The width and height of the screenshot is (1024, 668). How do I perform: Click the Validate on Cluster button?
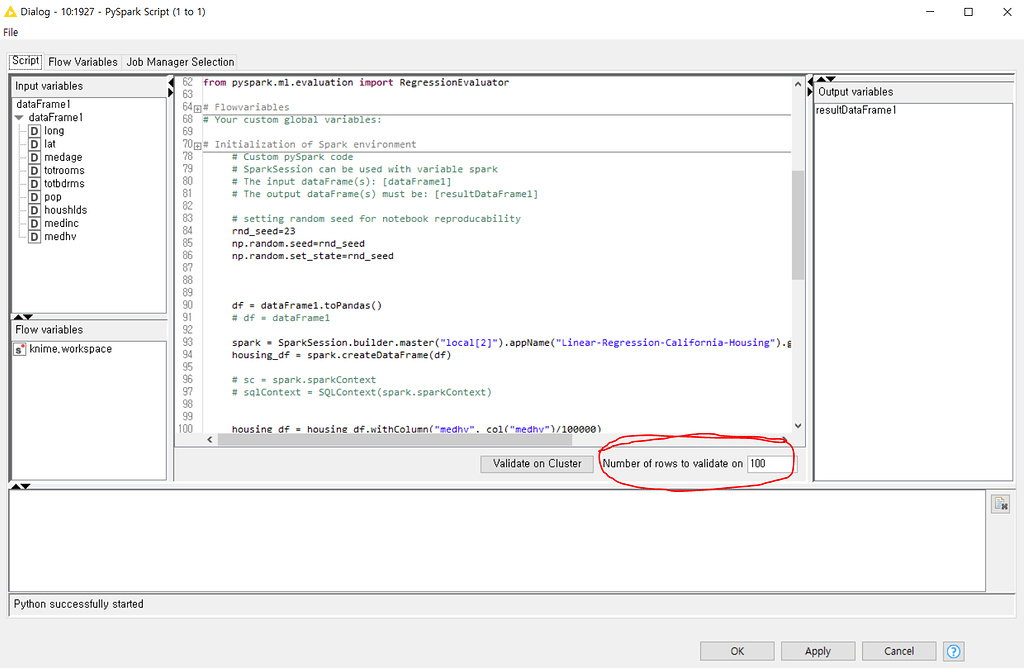click(x=536, y=463)
